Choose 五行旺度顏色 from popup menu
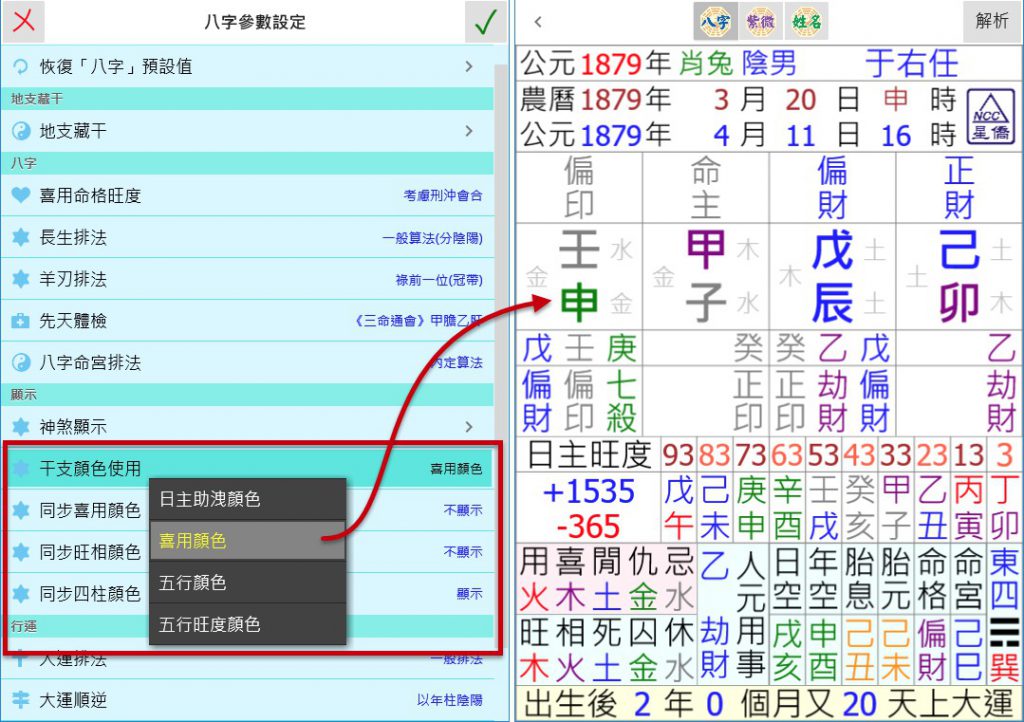The width and height of the screenshot is (1024, 722). (247, 625)
